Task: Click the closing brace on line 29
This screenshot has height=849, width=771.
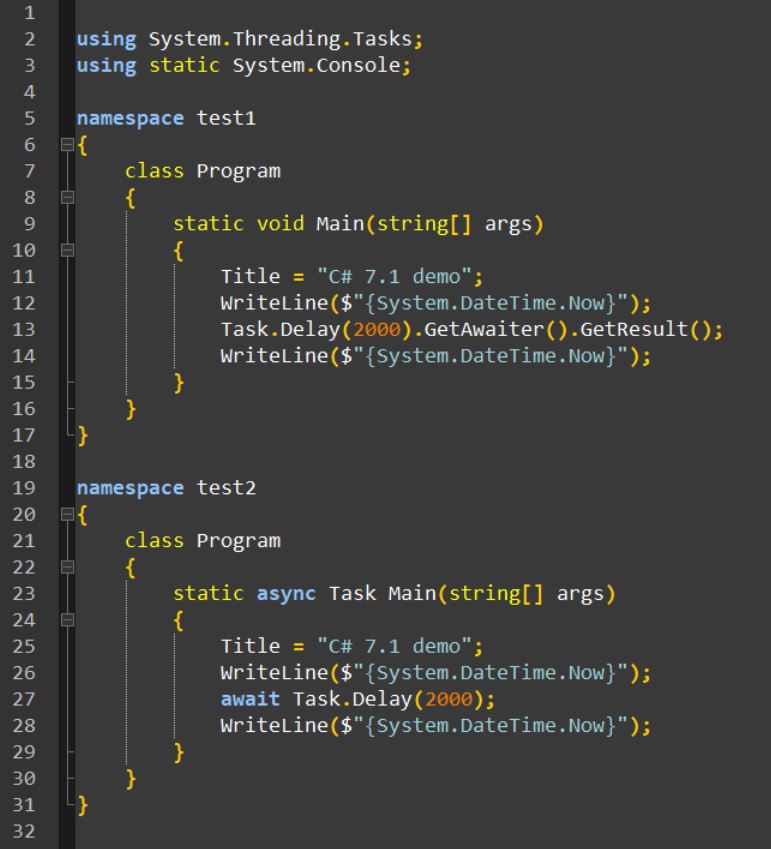Action: (179, 753)
